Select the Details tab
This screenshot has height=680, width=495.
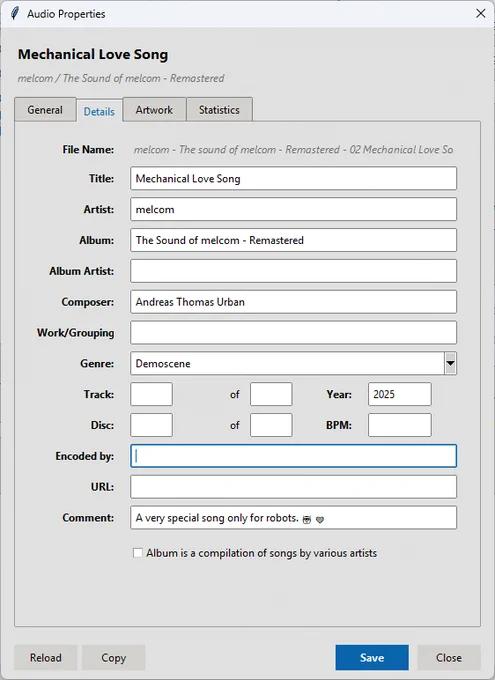point(99,111)
